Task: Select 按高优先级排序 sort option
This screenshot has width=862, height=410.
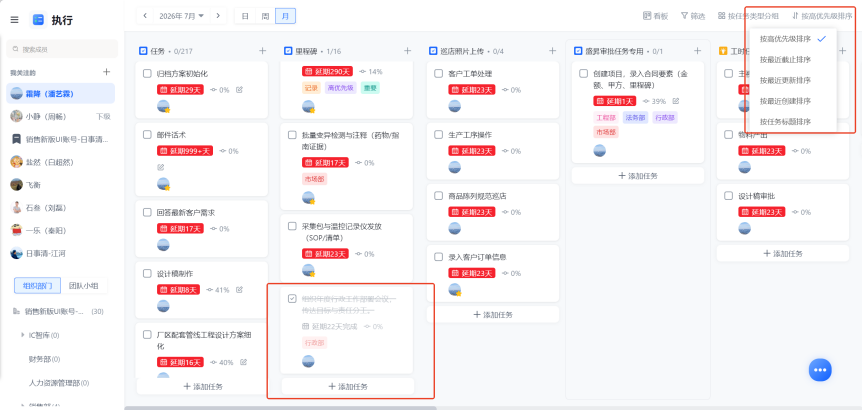Action: (x=793, y=38)
